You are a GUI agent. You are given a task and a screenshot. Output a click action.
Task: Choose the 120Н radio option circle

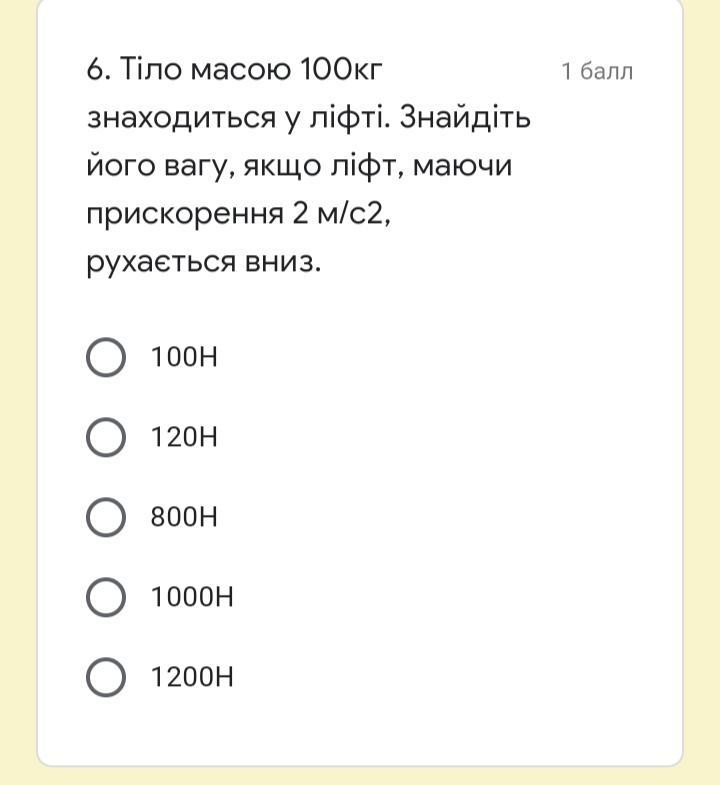click(106, 437)
